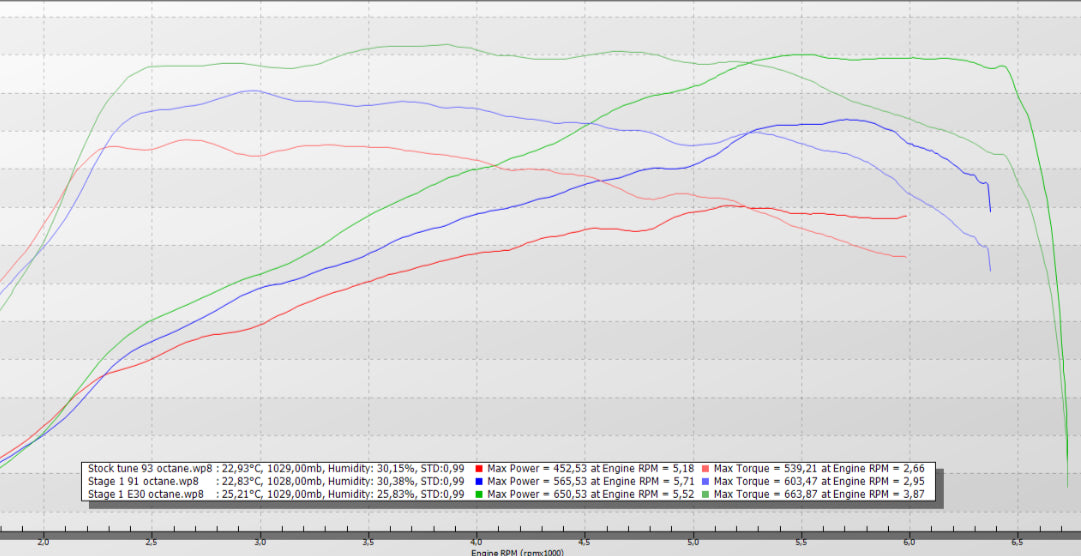The height and width of the screenshot is (556, 1081).
Task: Click the green Max Power legend swatch
Action: tap(479, 494)
